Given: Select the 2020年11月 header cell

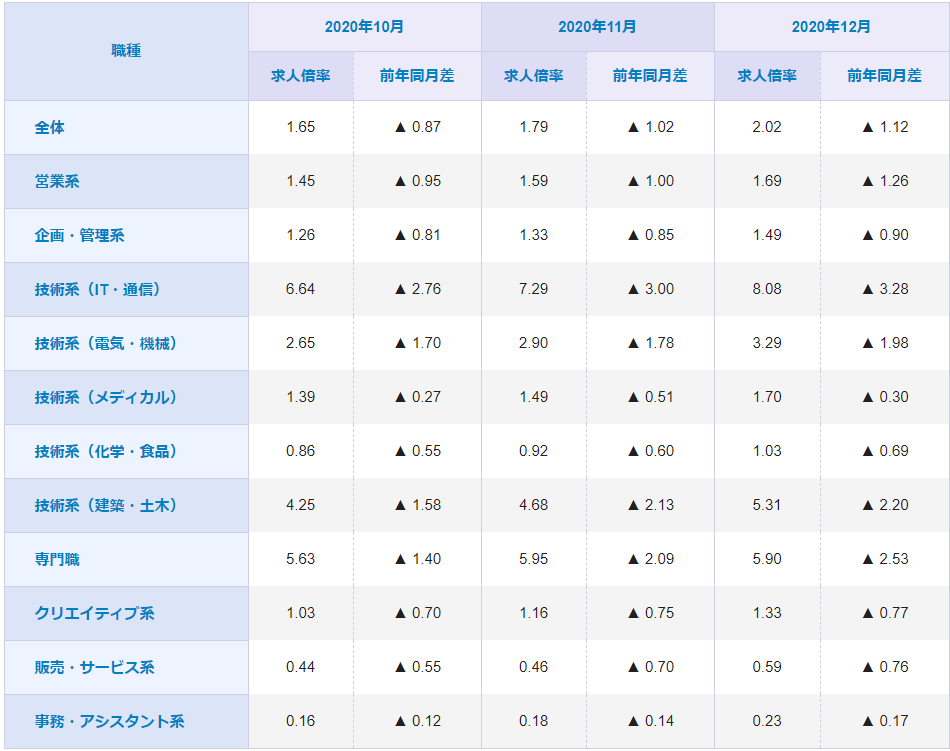Looking at the screenshot, I should point(597,27).
